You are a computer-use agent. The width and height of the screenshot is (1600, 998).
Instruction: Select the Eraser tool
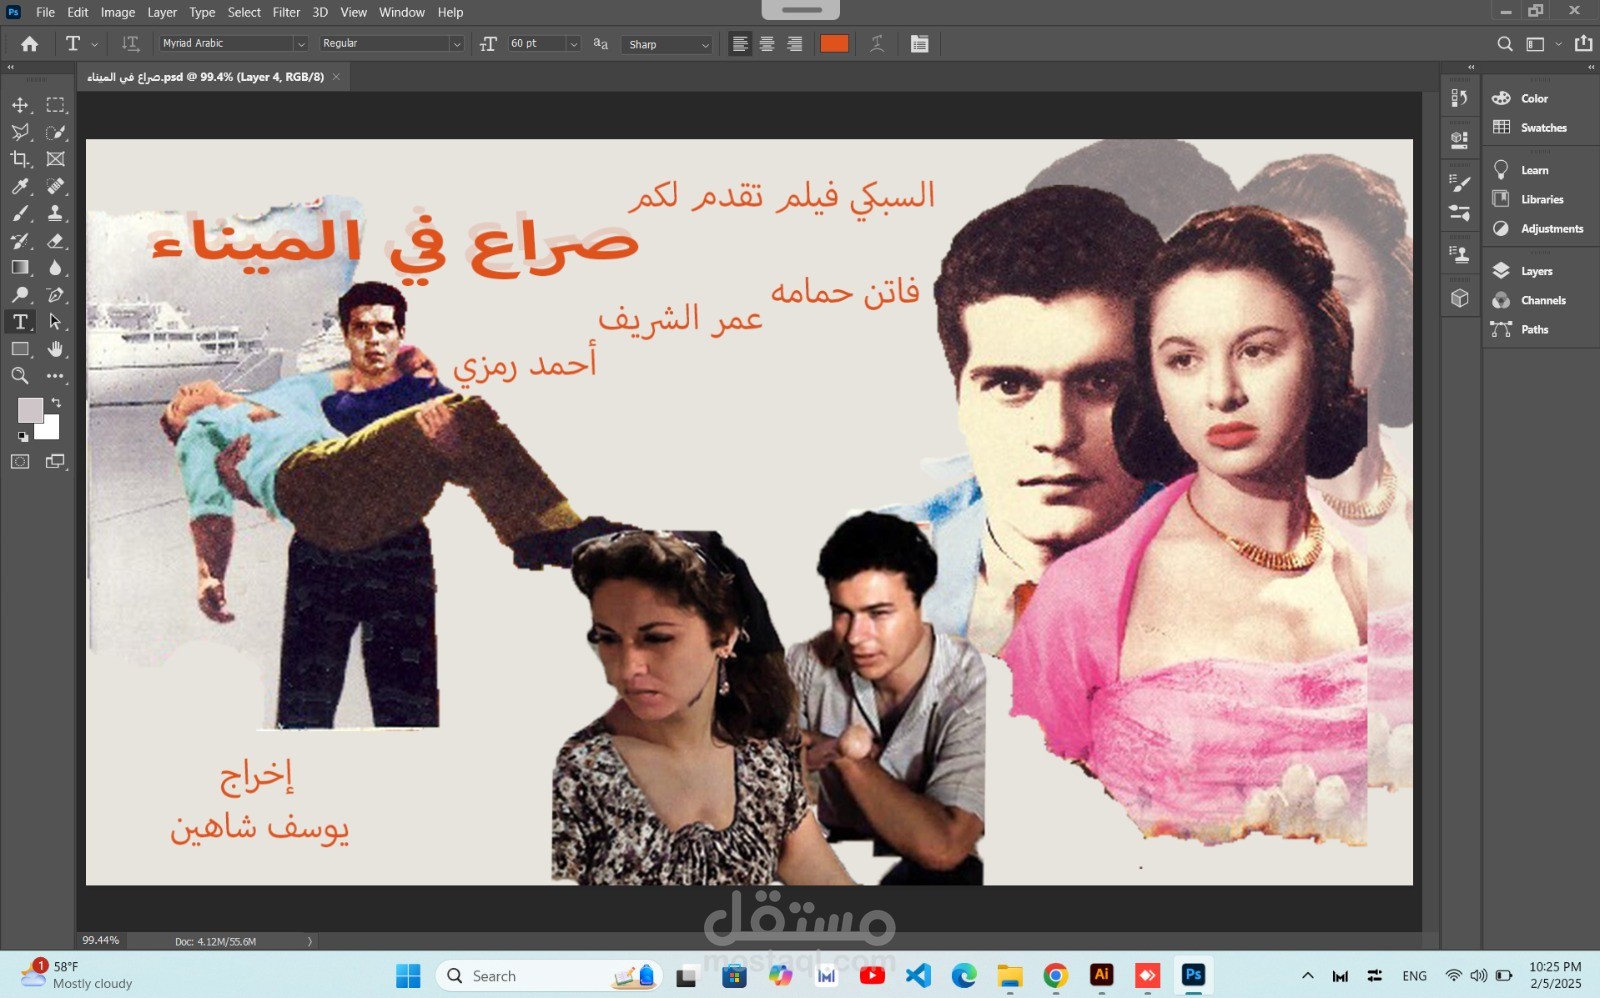56,241
